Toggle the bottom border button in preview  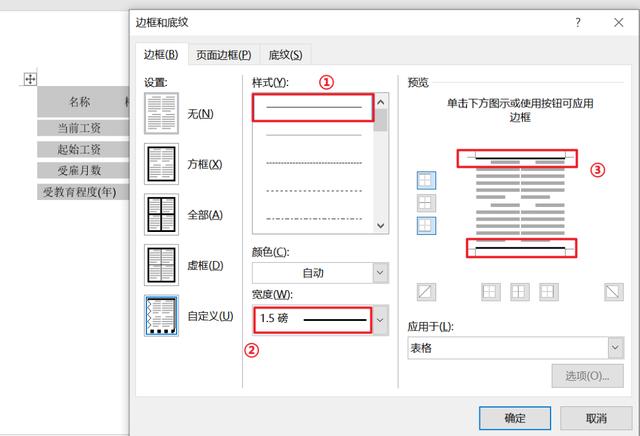coord(426,226)
